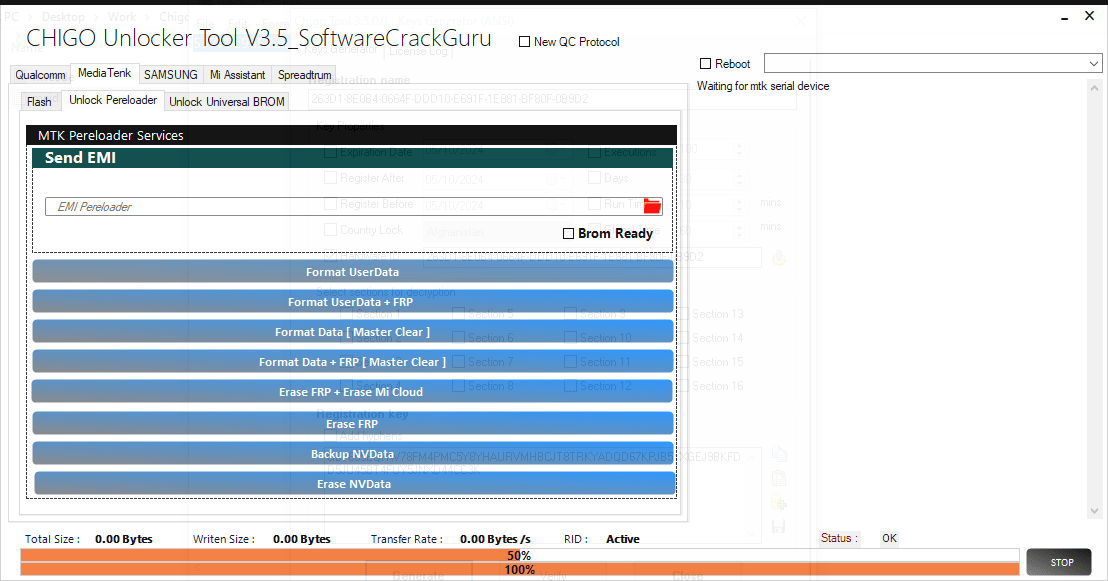
Task: Switch to Unlock Universal BROM tab
Action: point(227,101)
